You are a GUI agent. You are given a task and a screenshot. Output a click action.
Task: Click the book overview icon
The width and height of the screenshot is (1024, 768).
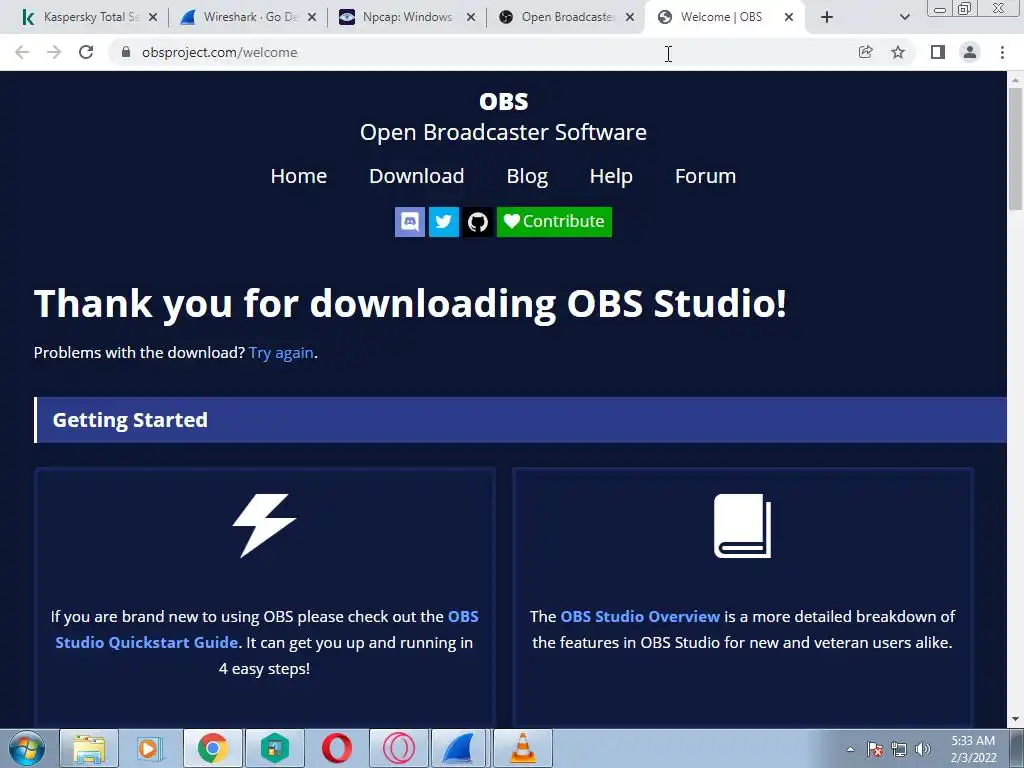coord(743,526)
